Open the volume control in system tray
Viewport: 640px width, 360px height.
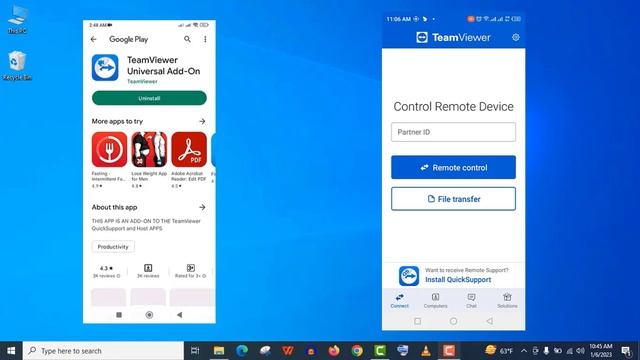coord(580,351)
